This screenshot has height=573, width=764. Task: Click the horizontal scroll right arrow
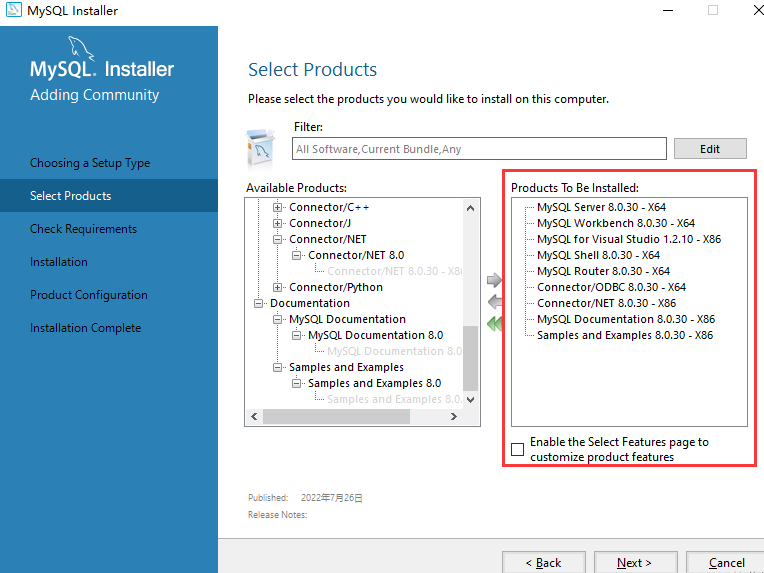[454, 416]
